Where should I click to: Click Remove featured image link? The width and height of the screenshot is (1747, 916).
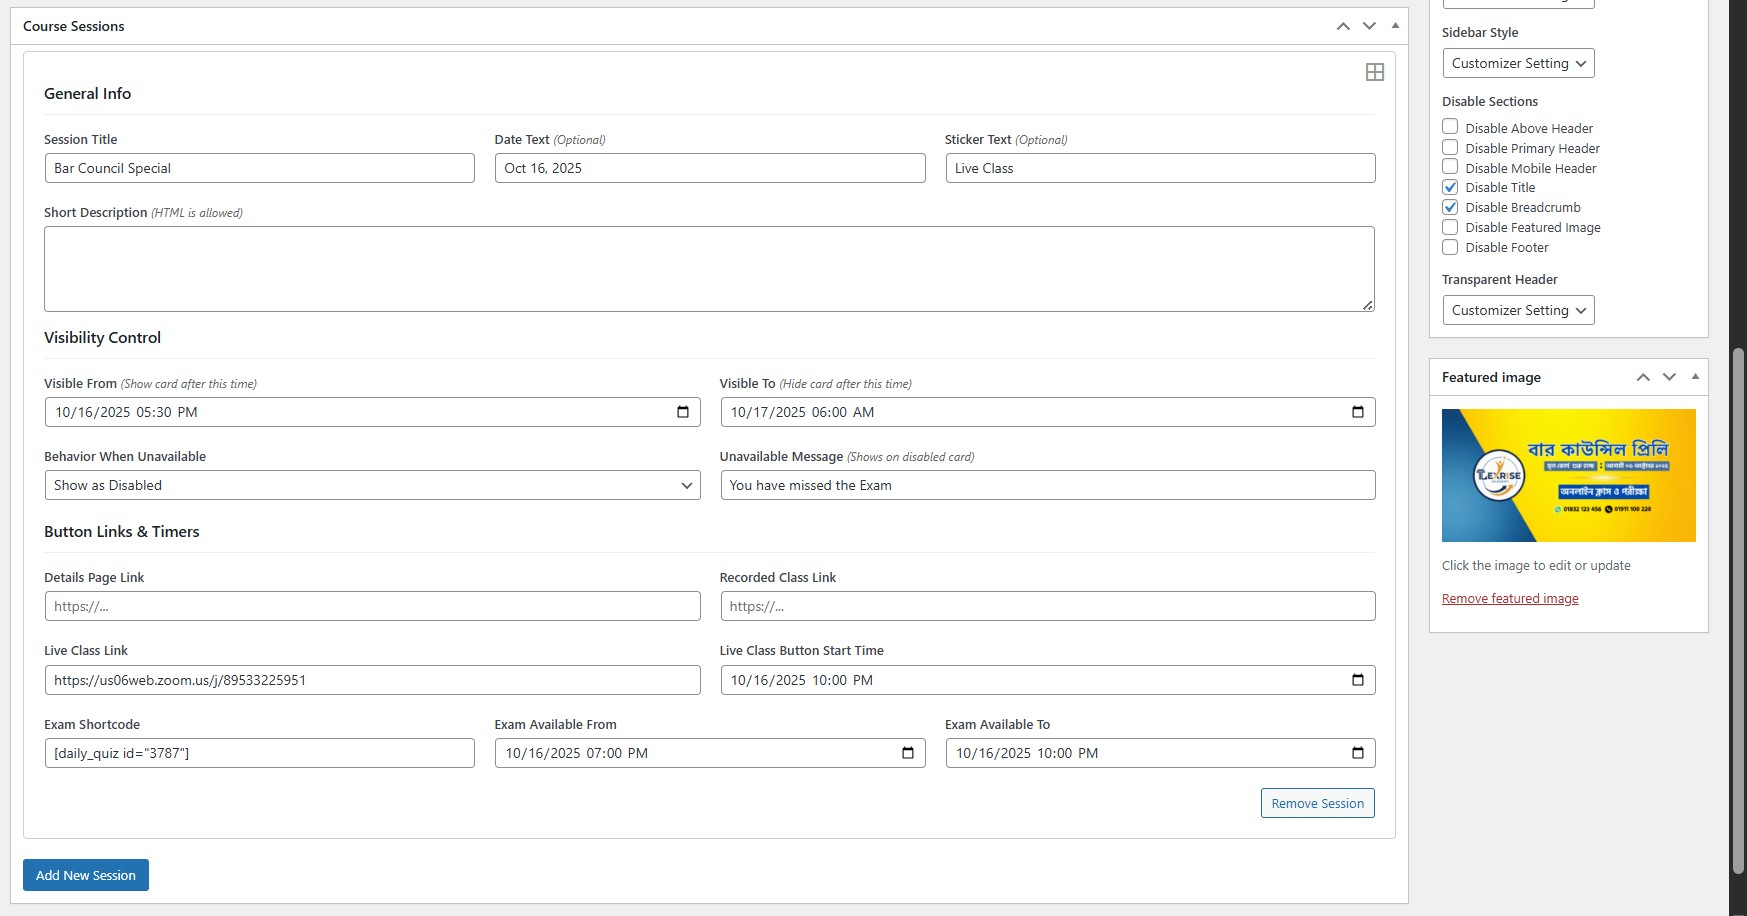point(1510,599)
